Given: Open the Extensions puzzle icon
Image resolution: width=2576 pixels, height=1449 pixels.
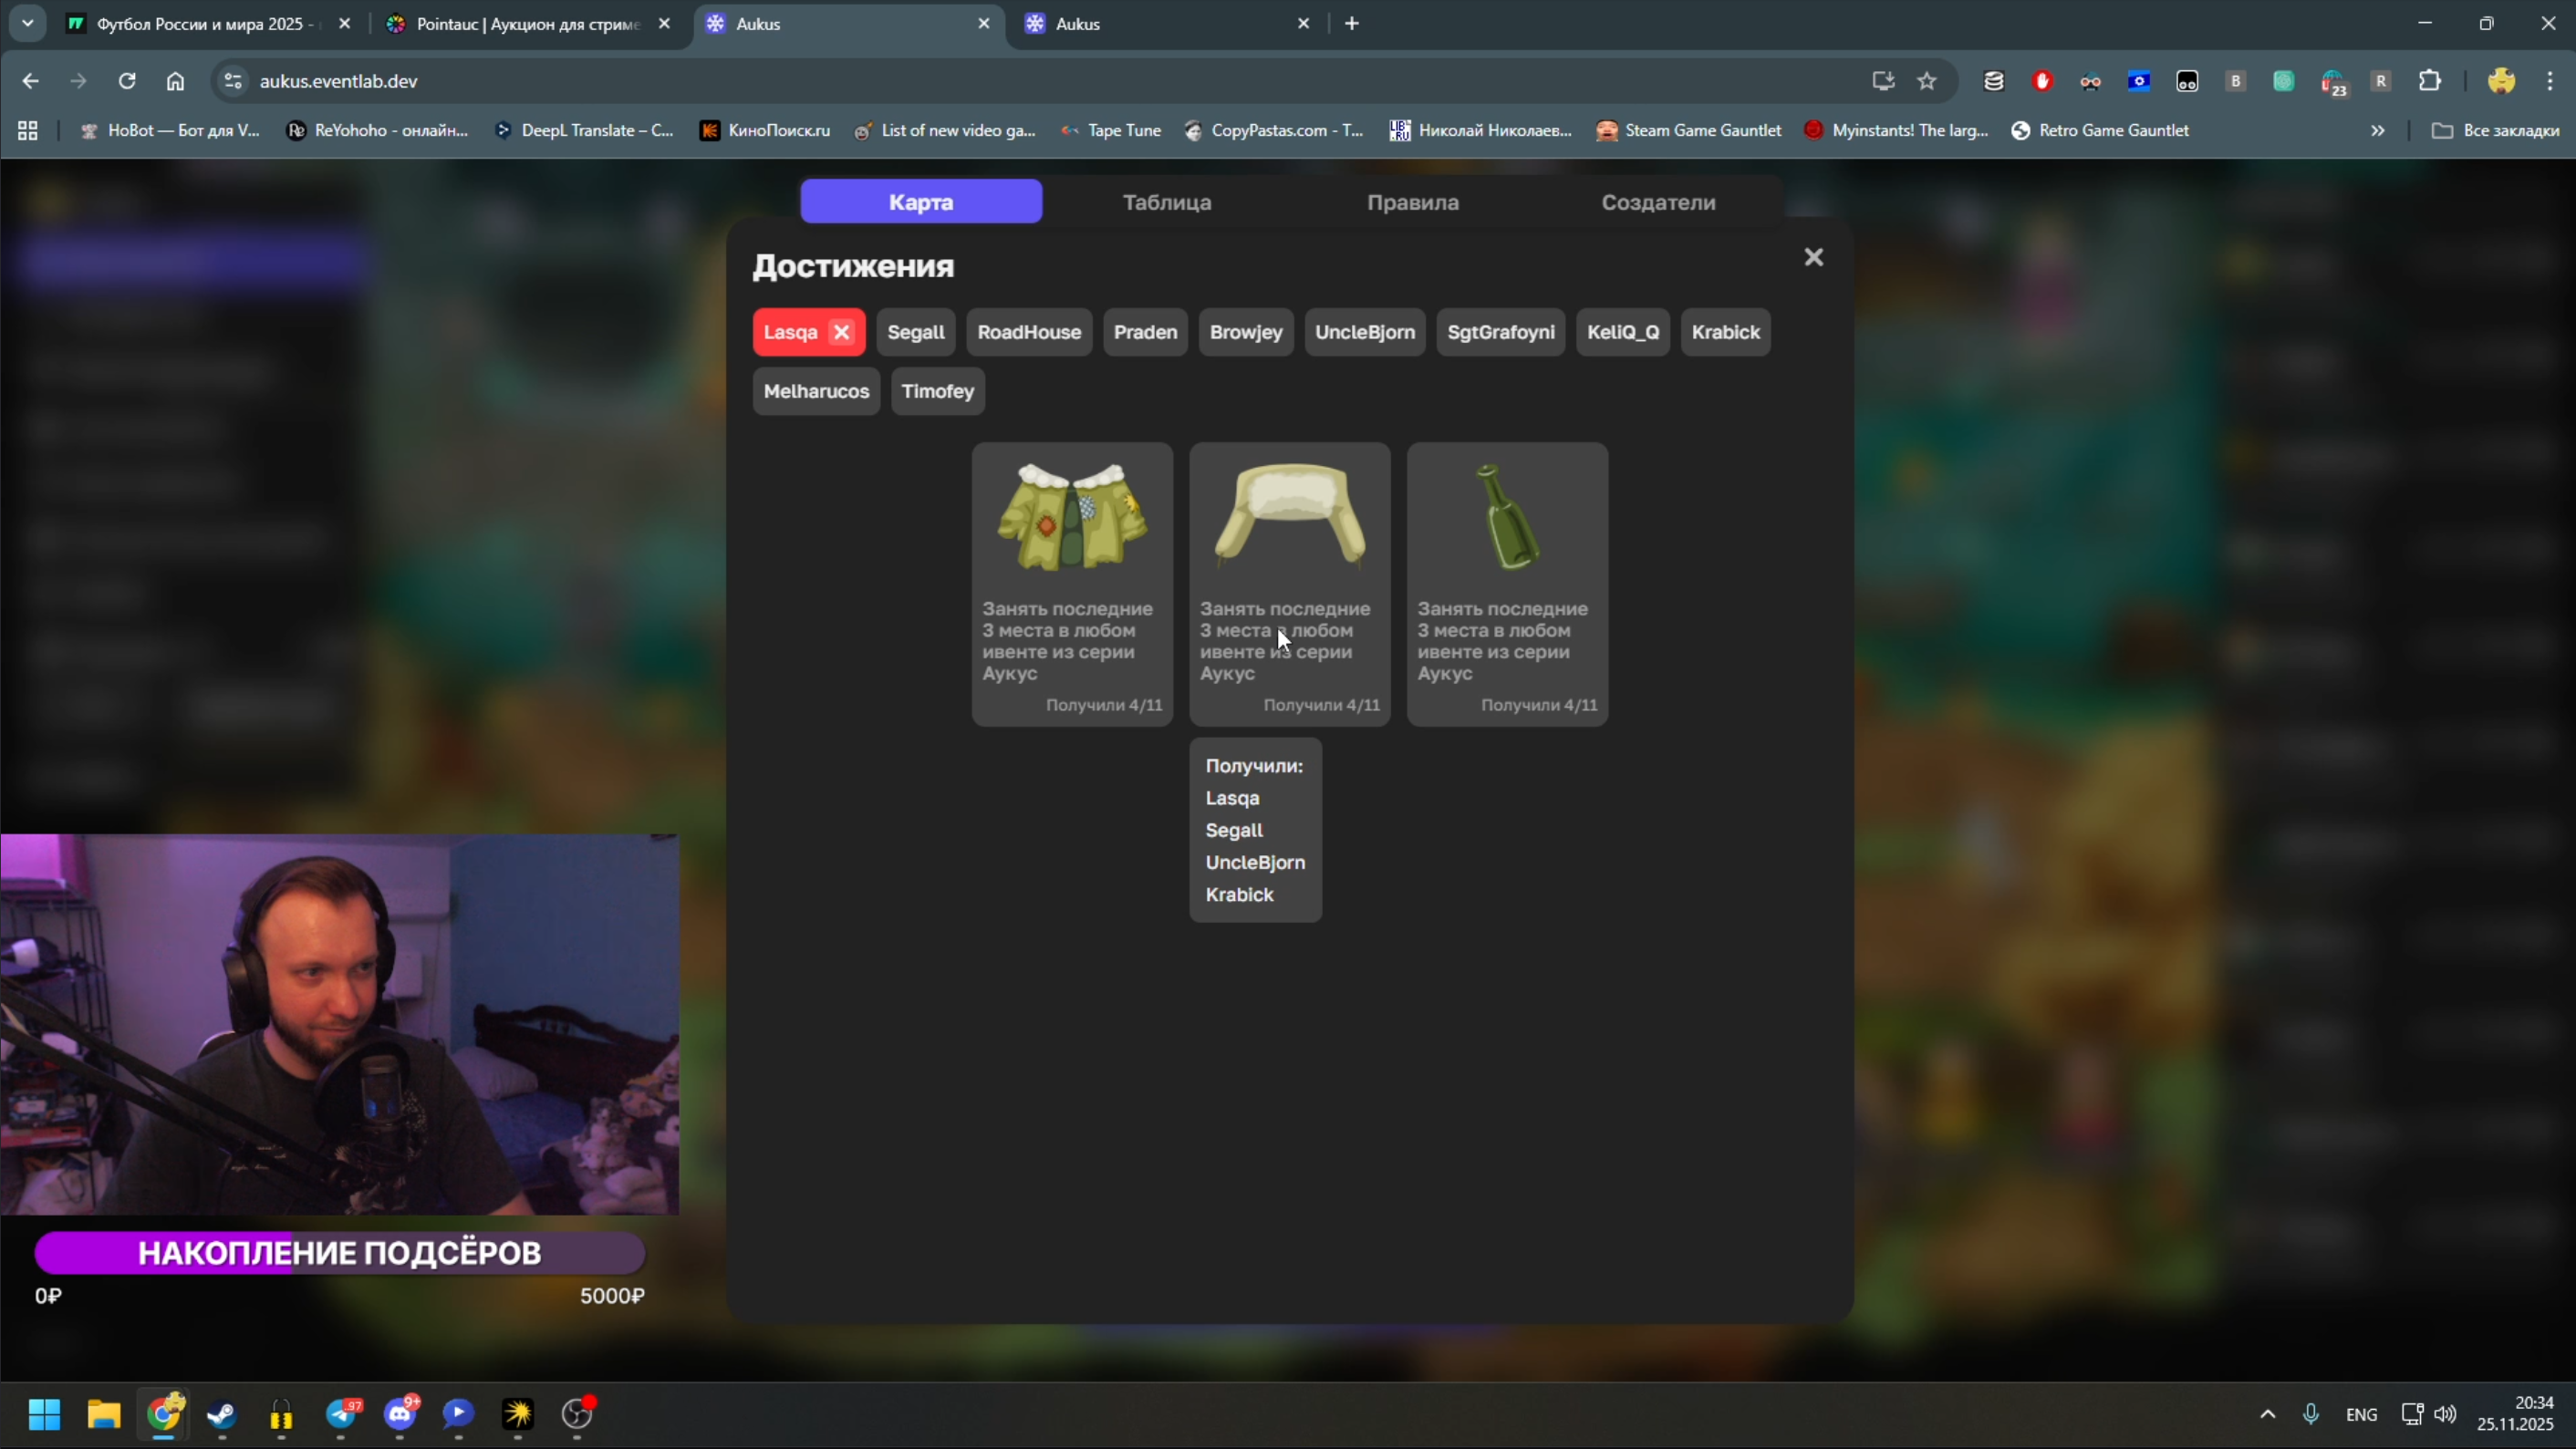Looking at the screenshot, I should click(2429, 81).
